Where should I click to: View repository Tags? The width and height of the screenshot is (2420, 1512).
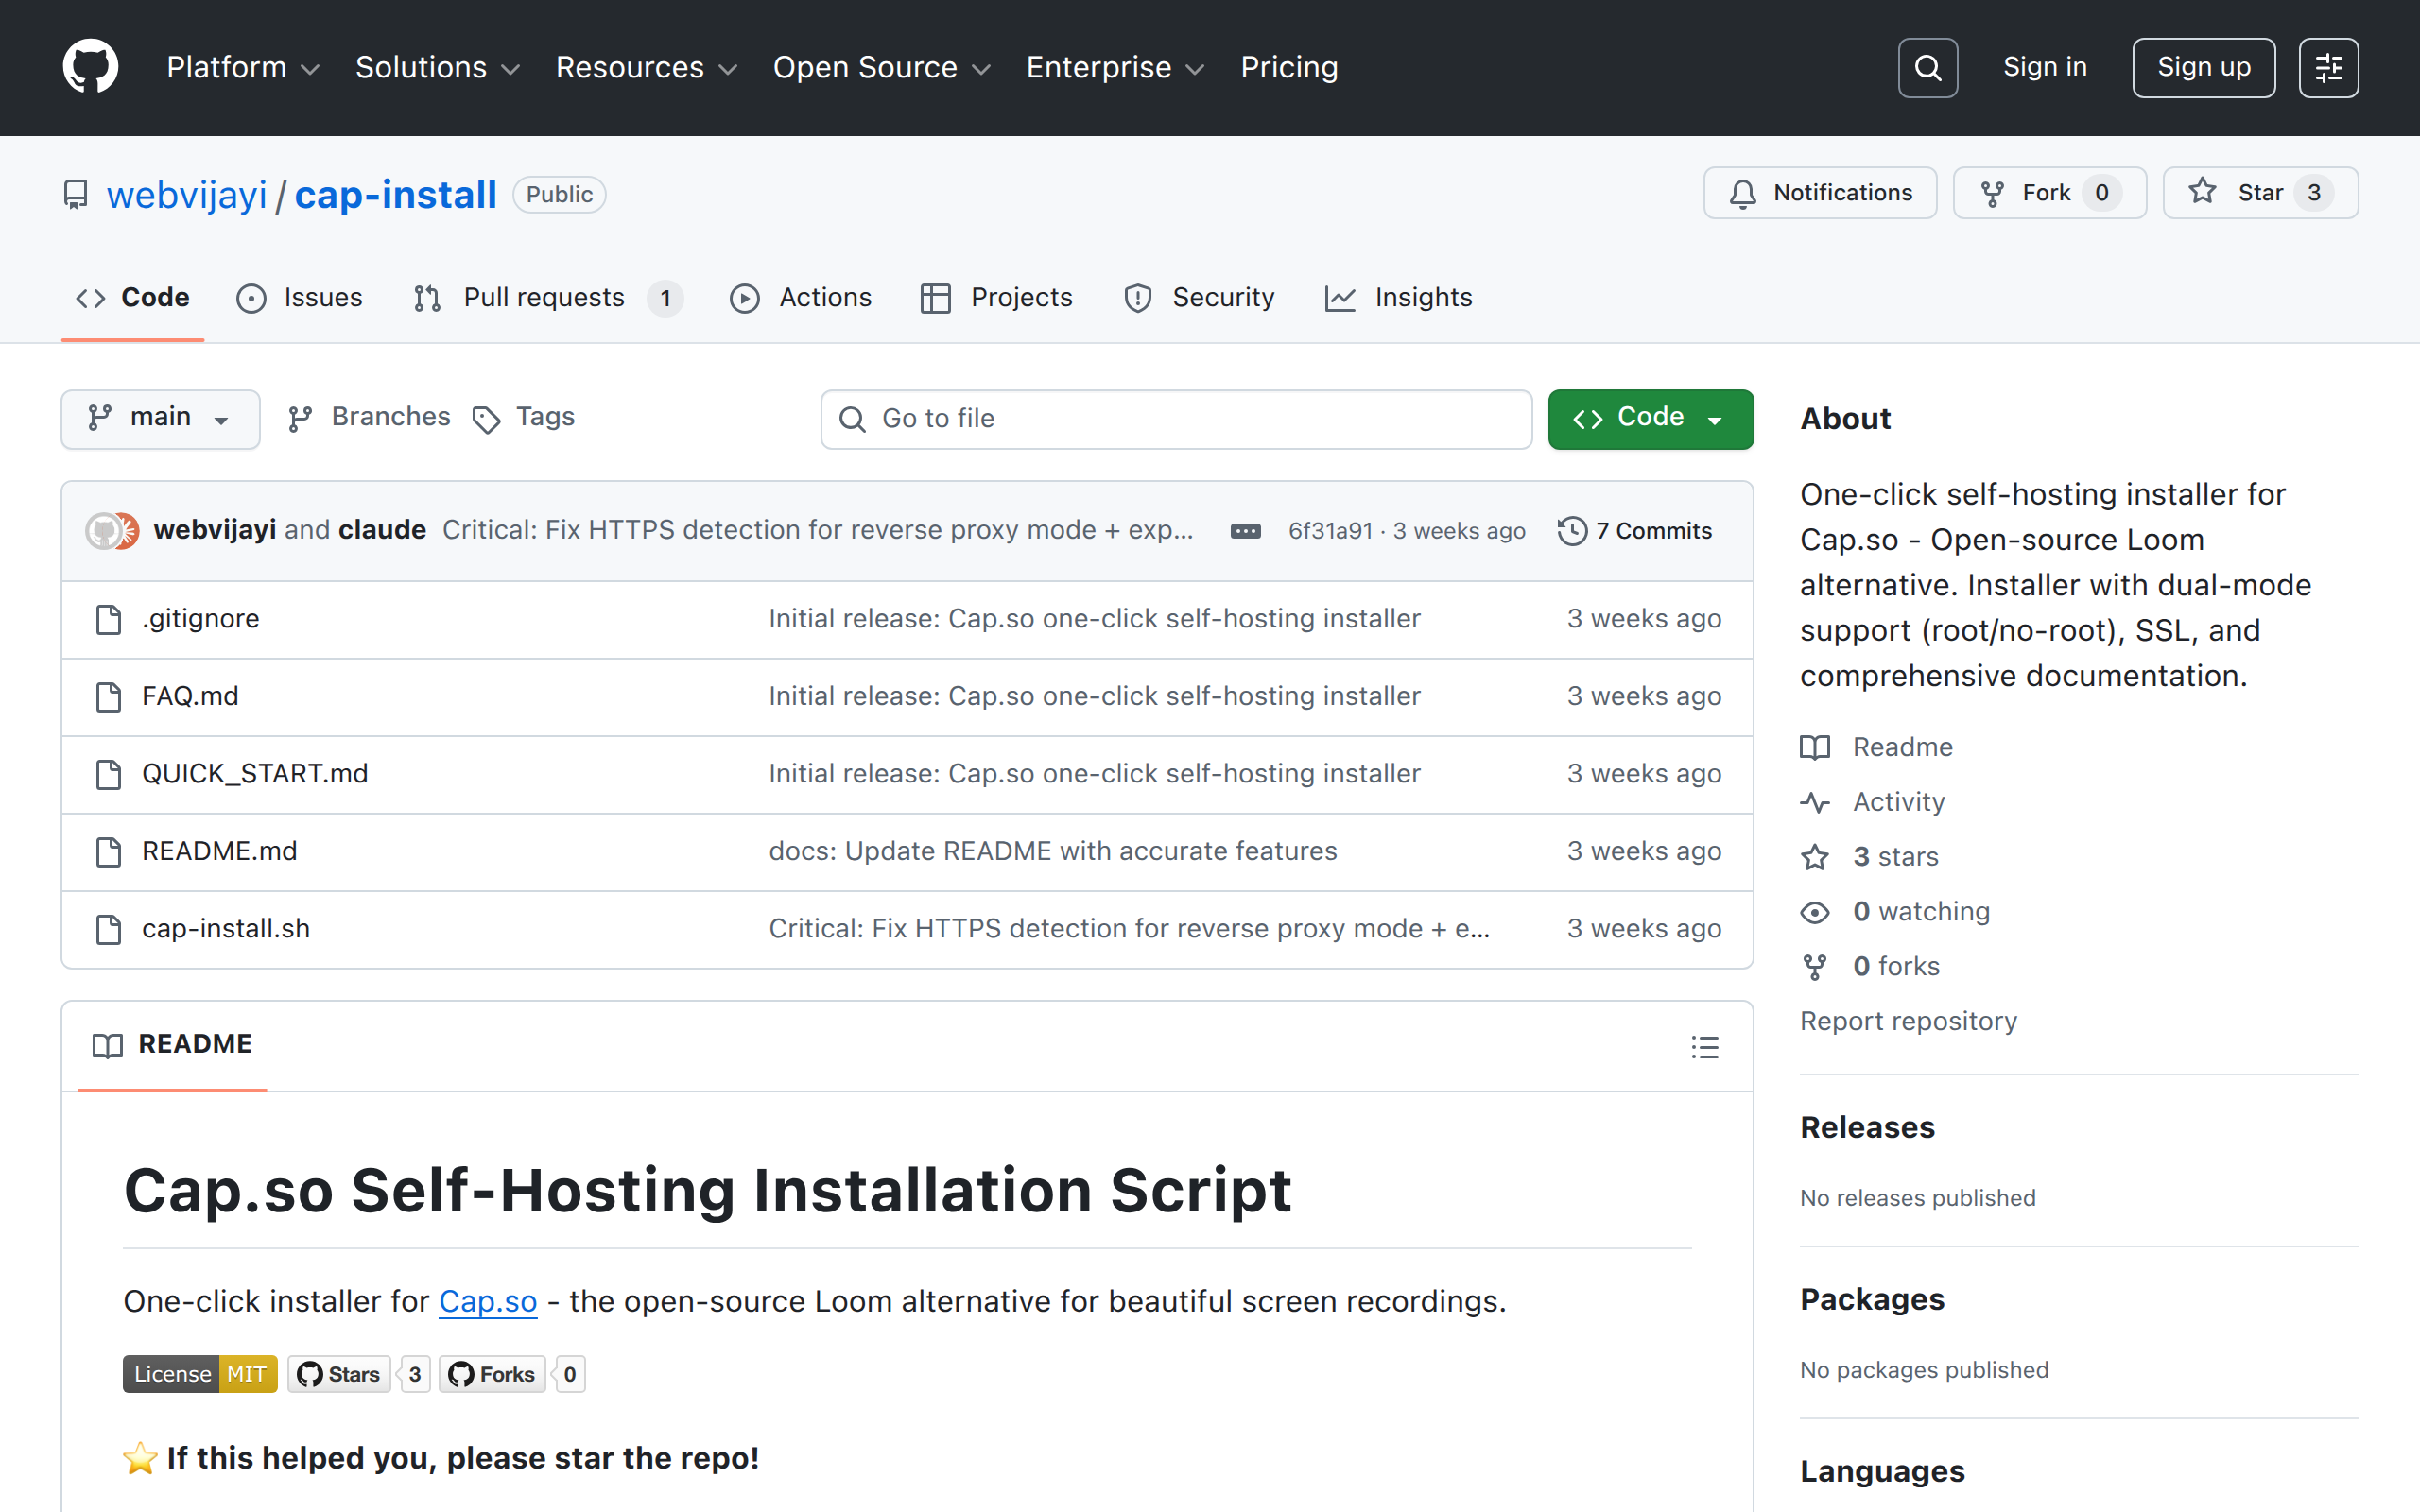(523, 418)
